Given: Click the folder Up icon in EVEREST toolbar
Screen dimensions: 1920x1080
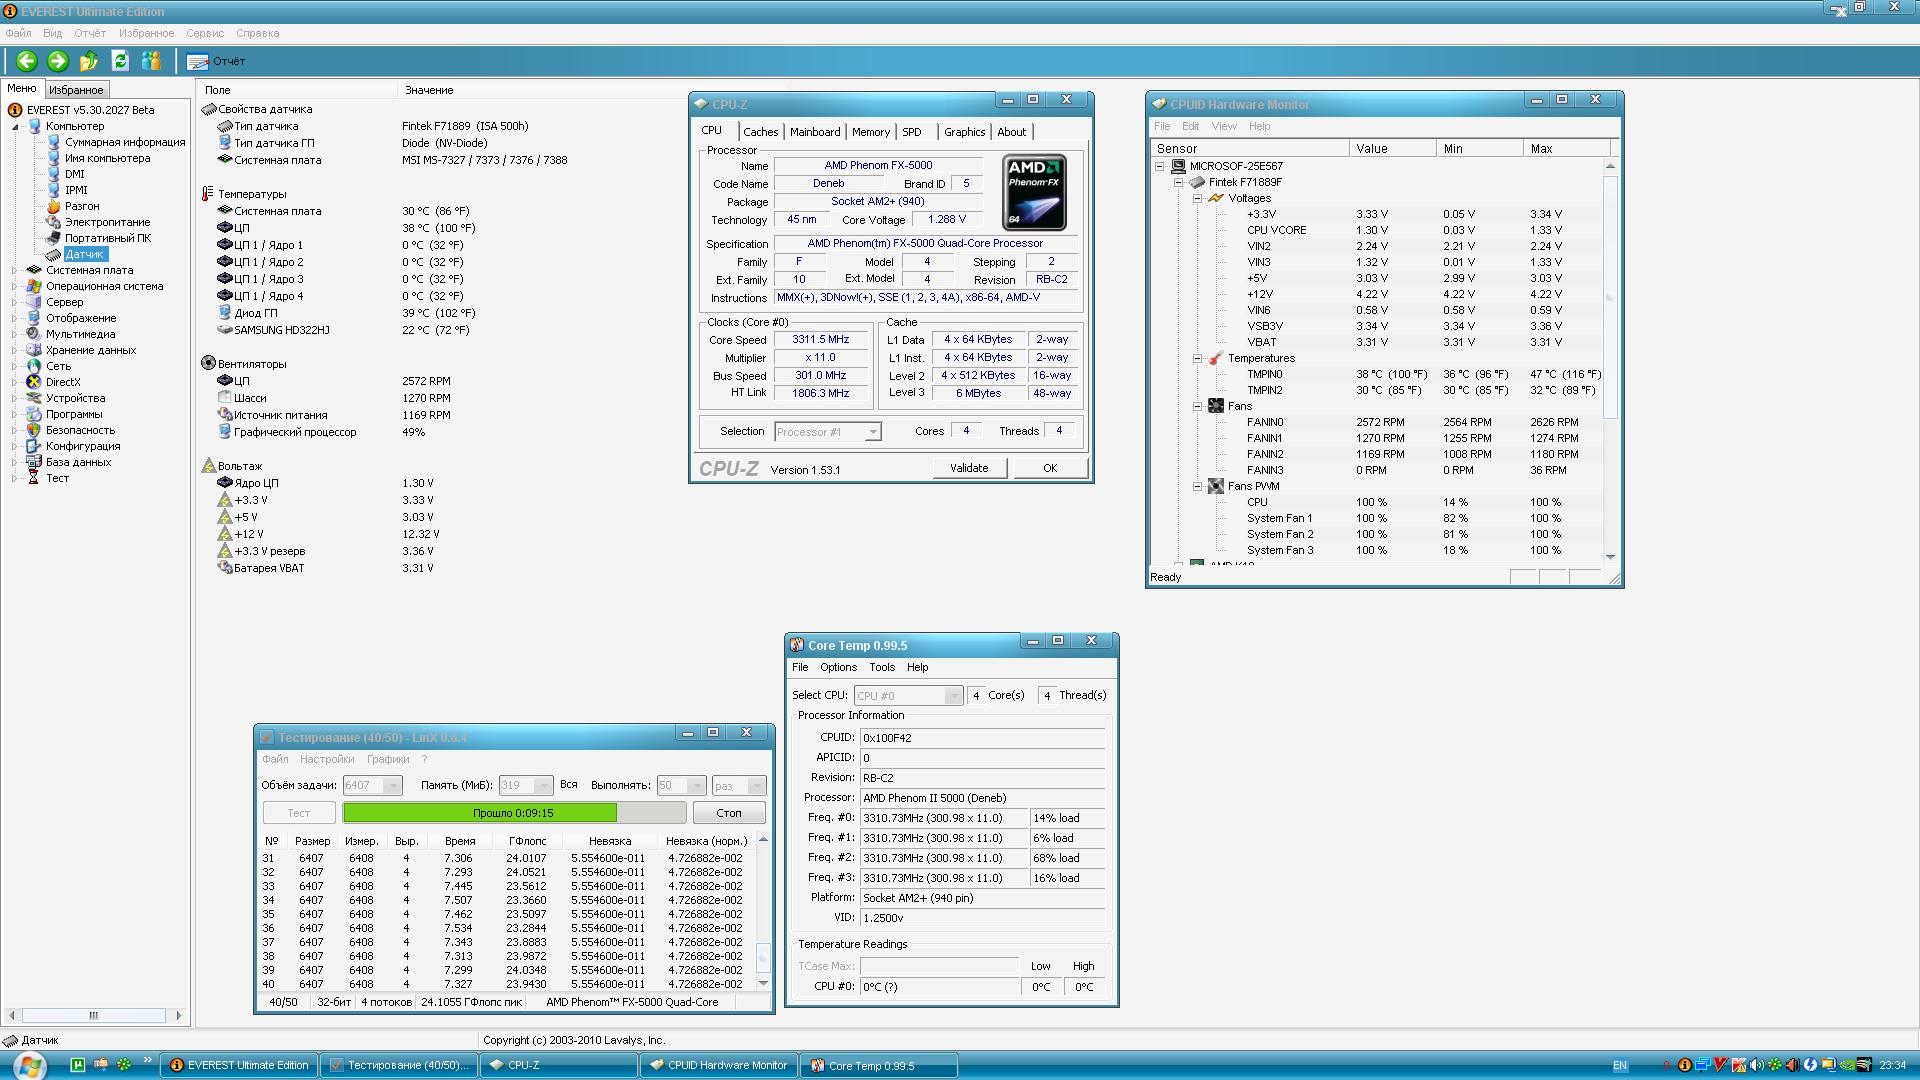Looking at the screenshot, I should click(x=89, y=61).
